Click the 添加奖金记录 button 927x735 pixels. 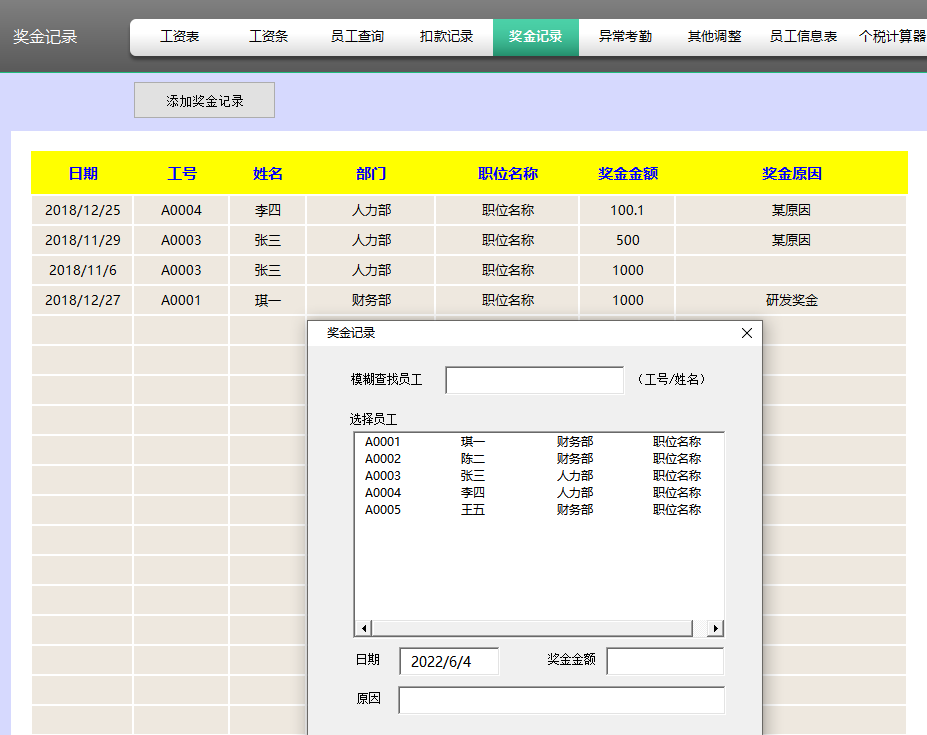point(203,100)
